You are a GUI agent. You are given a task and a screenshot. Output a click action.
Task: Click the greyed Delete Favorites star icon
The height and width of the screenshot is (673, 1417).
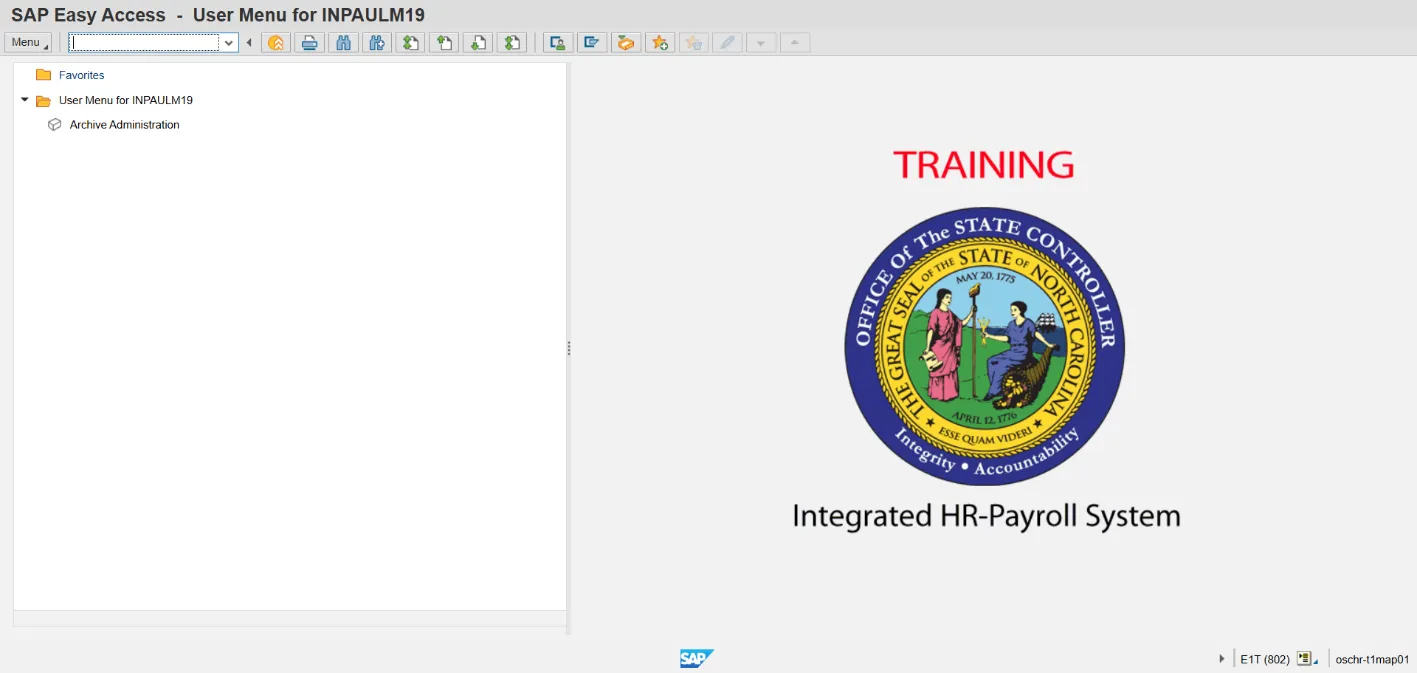coord(694,42)
